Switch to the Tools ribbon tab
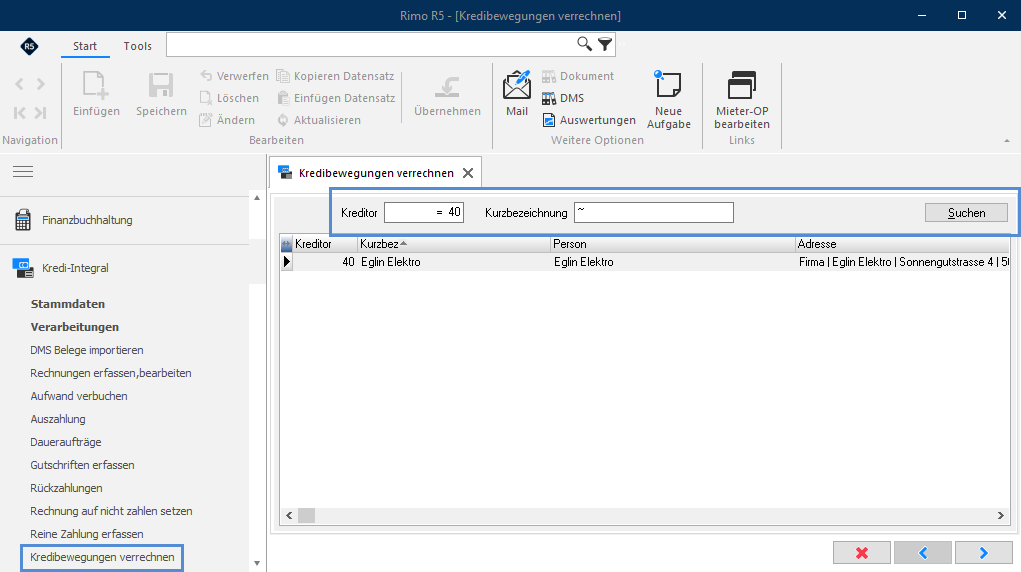This screenshot has width=1021, height=572. coord(137,46)
